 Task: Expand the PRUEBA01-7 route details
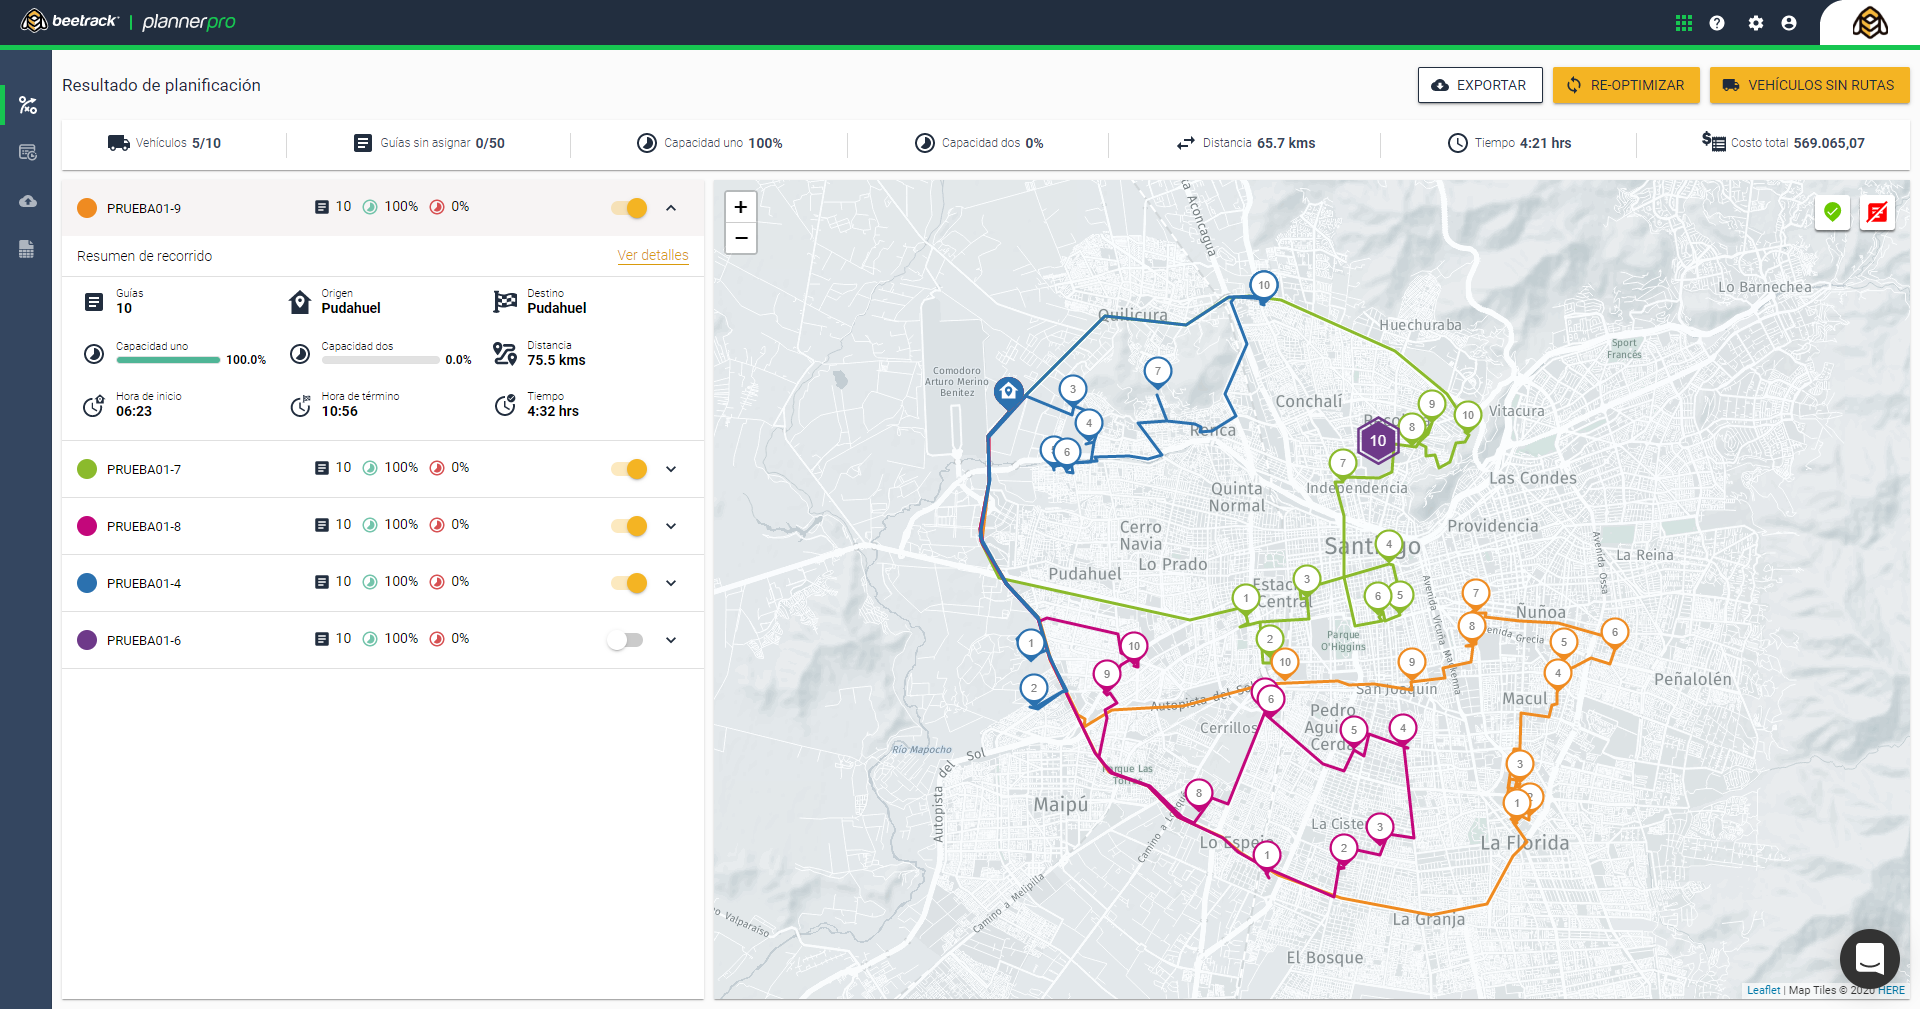pos(671,469)
